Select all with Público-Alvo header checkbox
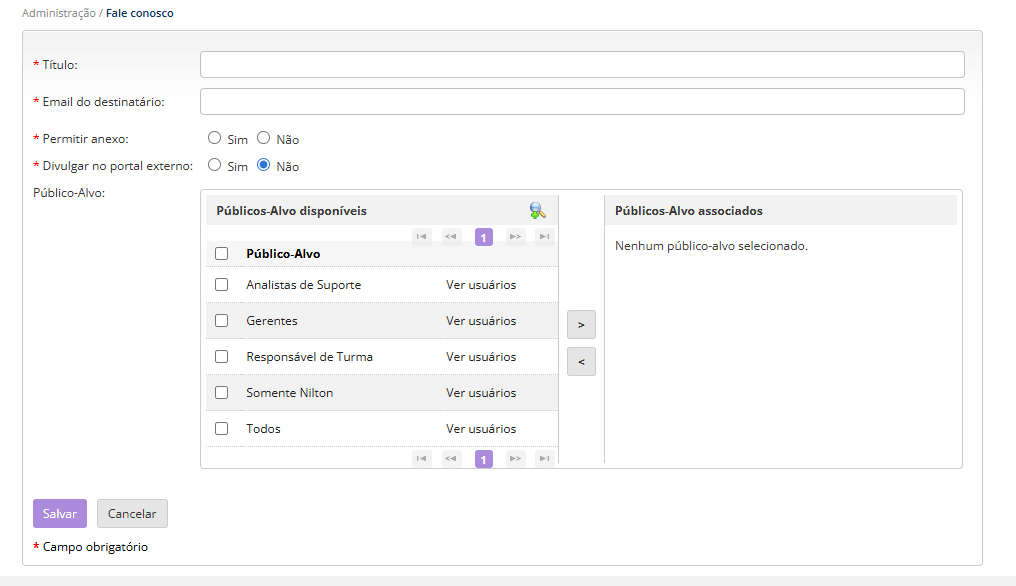The width and height of the screenshot is (1016, 586). pos(222,254)
